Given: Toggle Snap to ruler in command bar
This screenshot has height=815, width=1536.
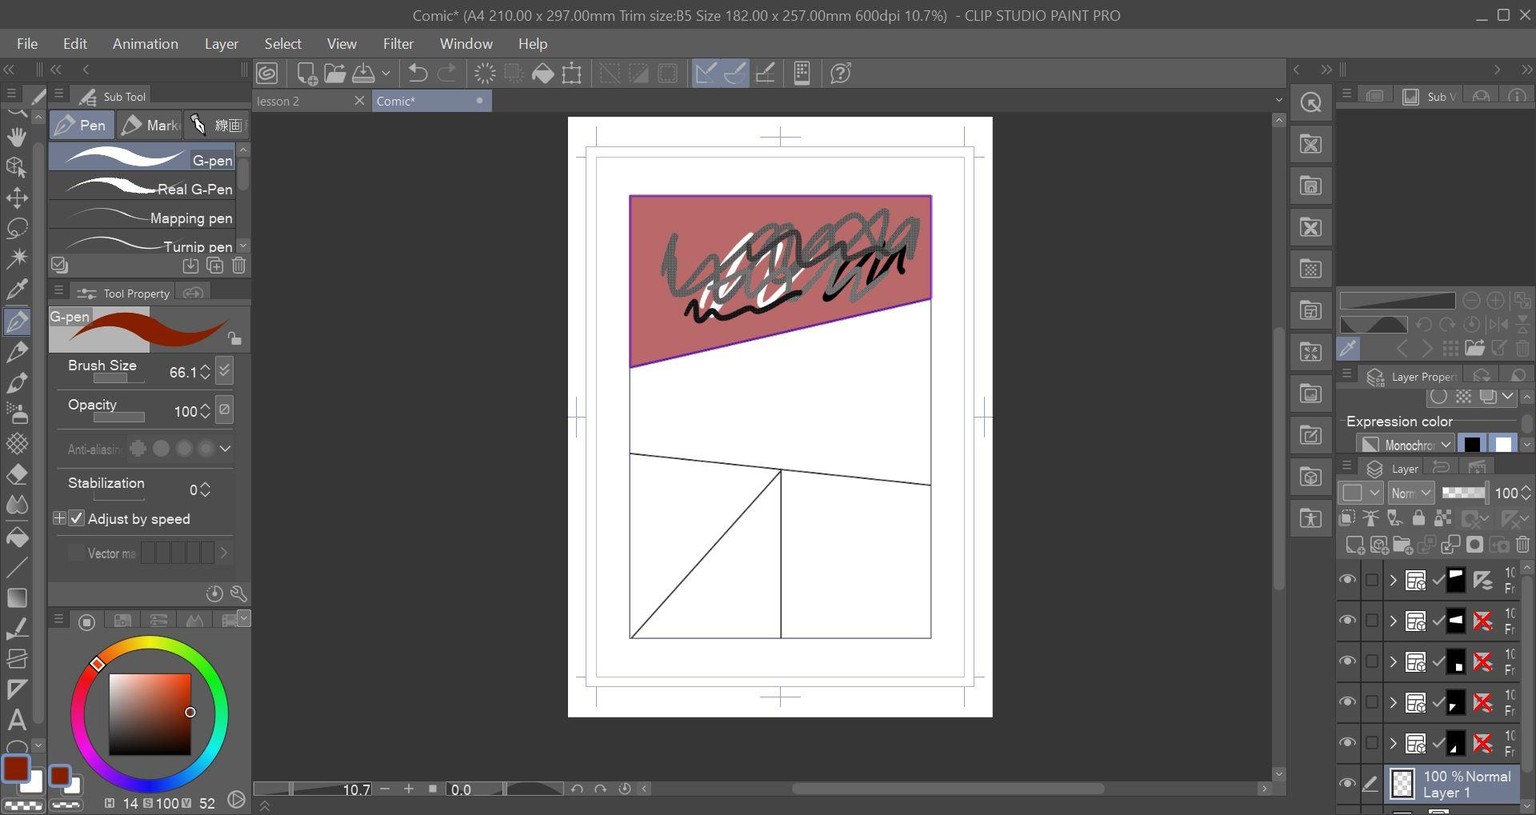Looking at the screenshot, I should coord(706,73).
